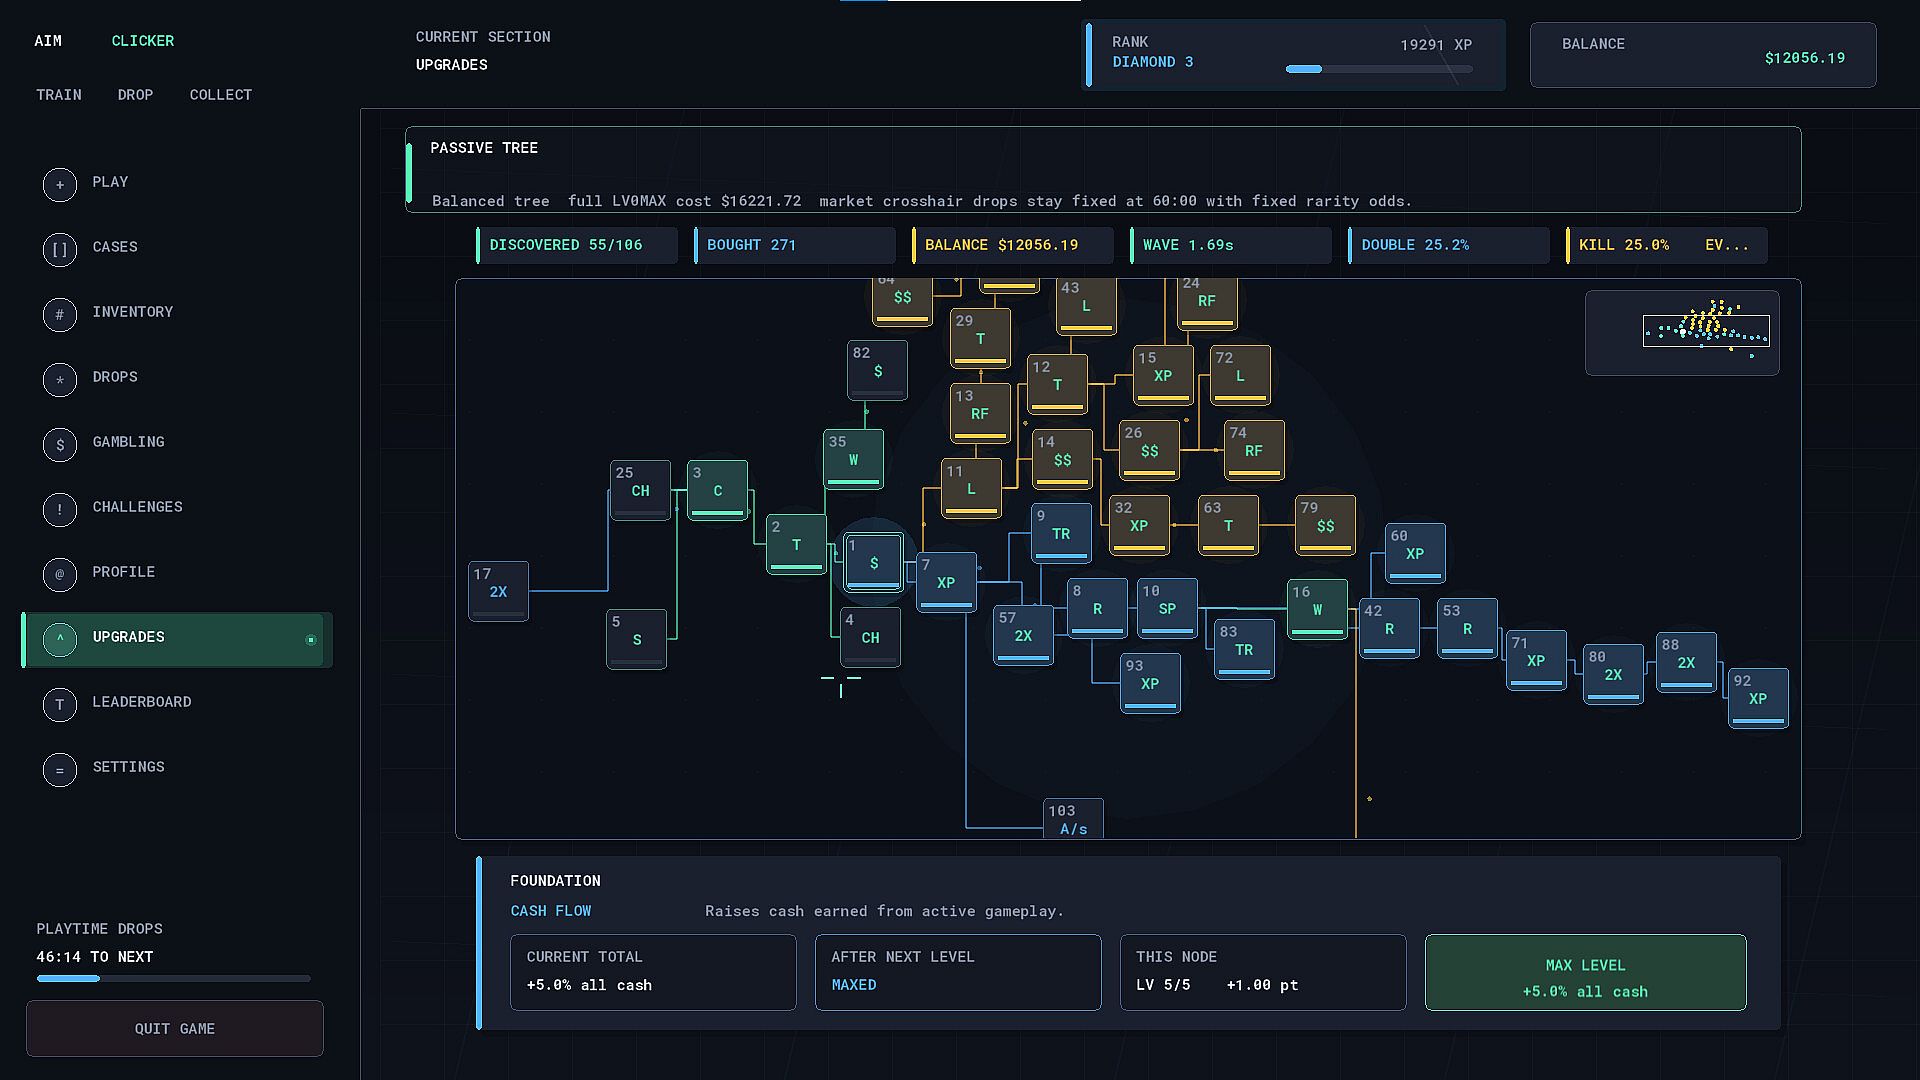Switch to AIM mode tab

click(48, 41)
